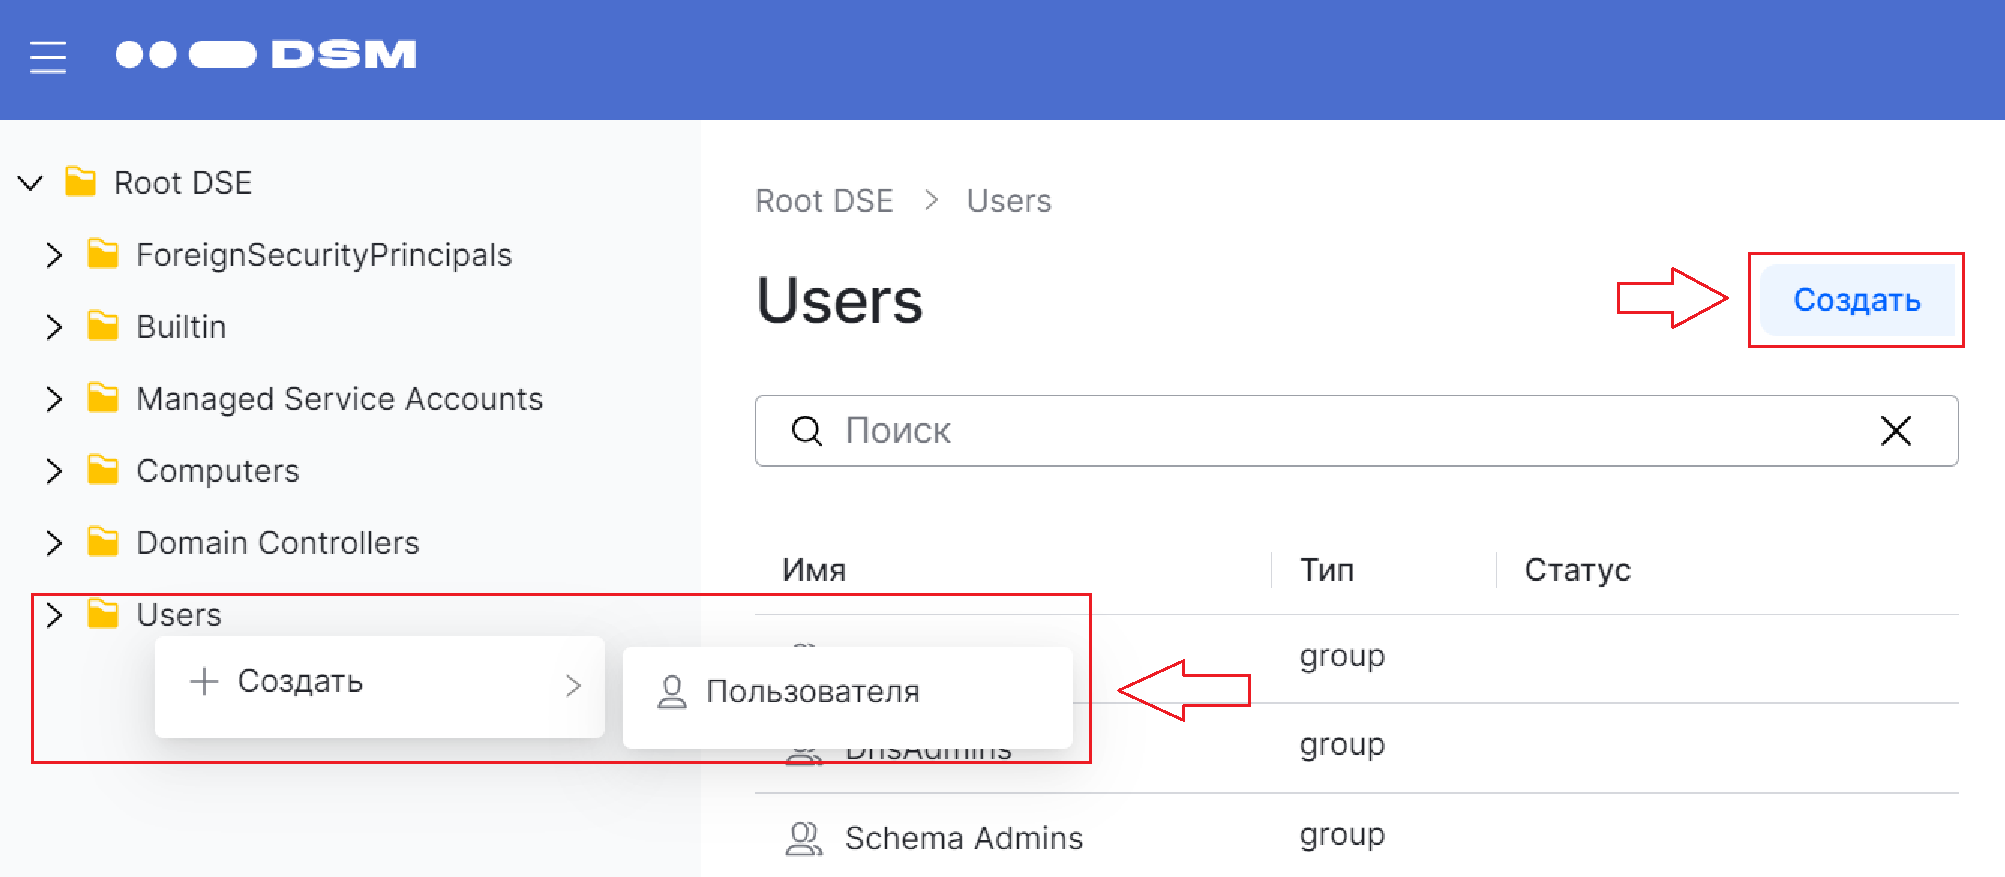The width and height of the screenshot is (2005, 877).
Task: Focus the Поиск search input field
Action: [x=1350, y=431]
